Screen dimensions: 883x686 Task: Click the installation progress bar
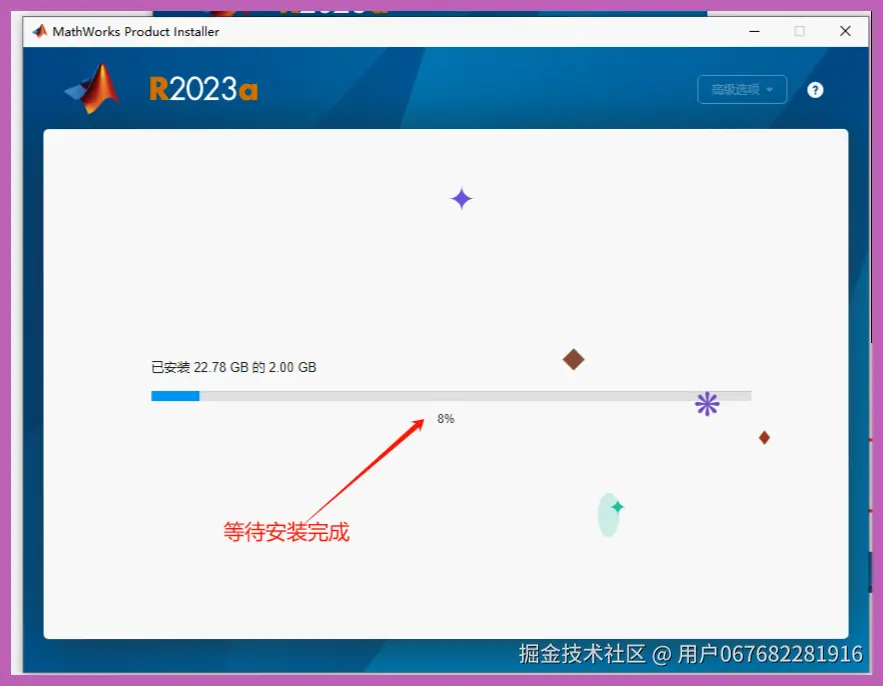(451, 396)
